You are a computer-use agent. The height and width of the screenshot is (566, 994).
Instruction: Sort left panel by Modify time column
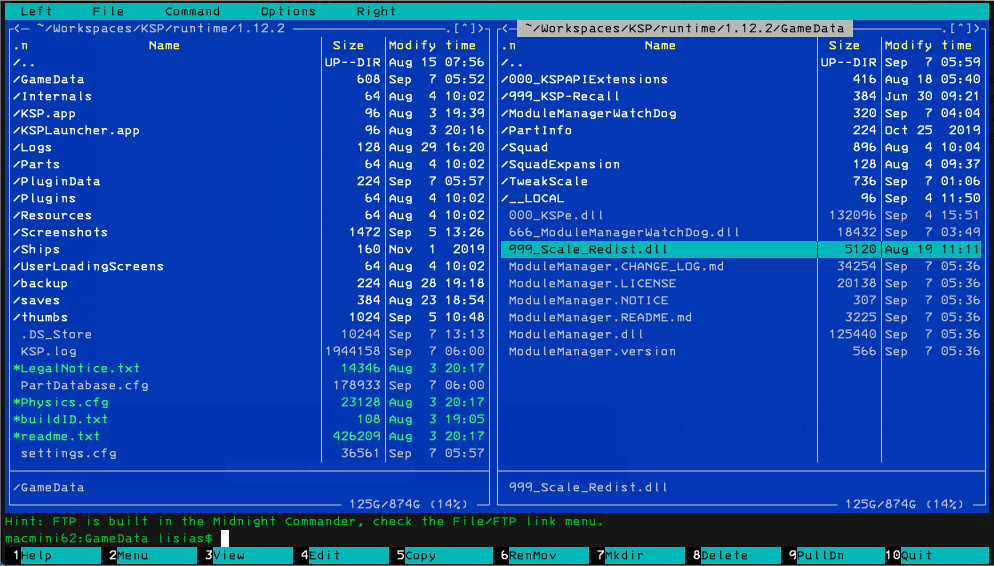pos(432,46)
